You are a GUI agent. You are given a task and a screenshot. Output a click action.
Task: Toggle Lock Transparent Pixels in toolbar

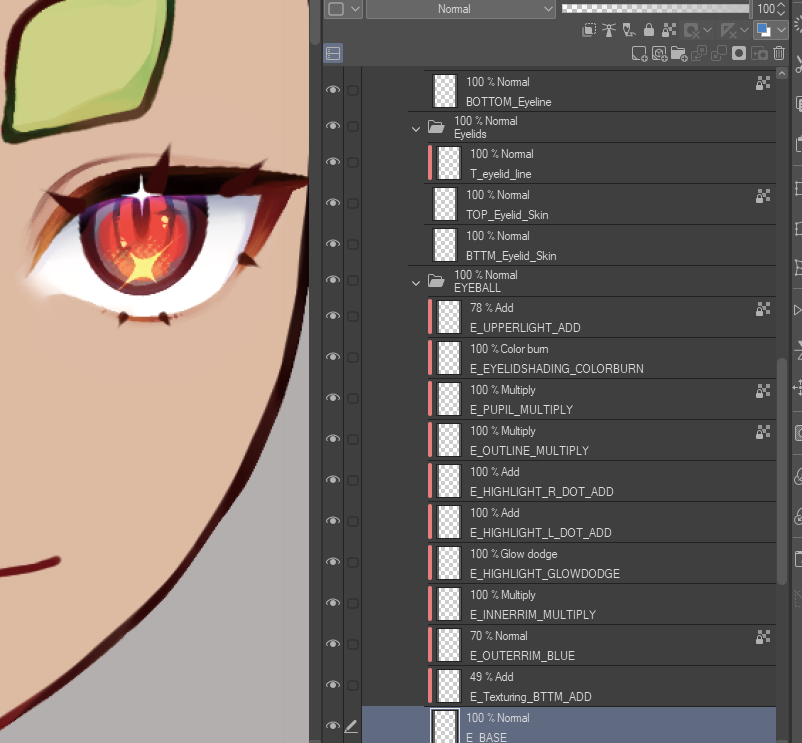point(669,30)
